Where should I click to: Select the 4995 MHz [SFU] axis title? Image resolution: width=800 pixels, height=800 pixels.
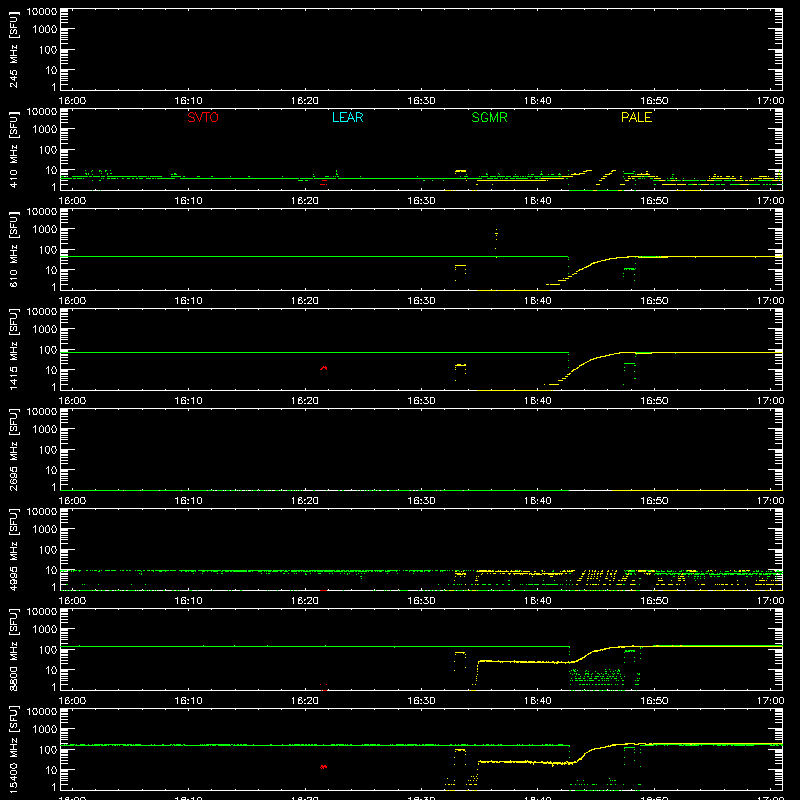[x=13, y=549]
